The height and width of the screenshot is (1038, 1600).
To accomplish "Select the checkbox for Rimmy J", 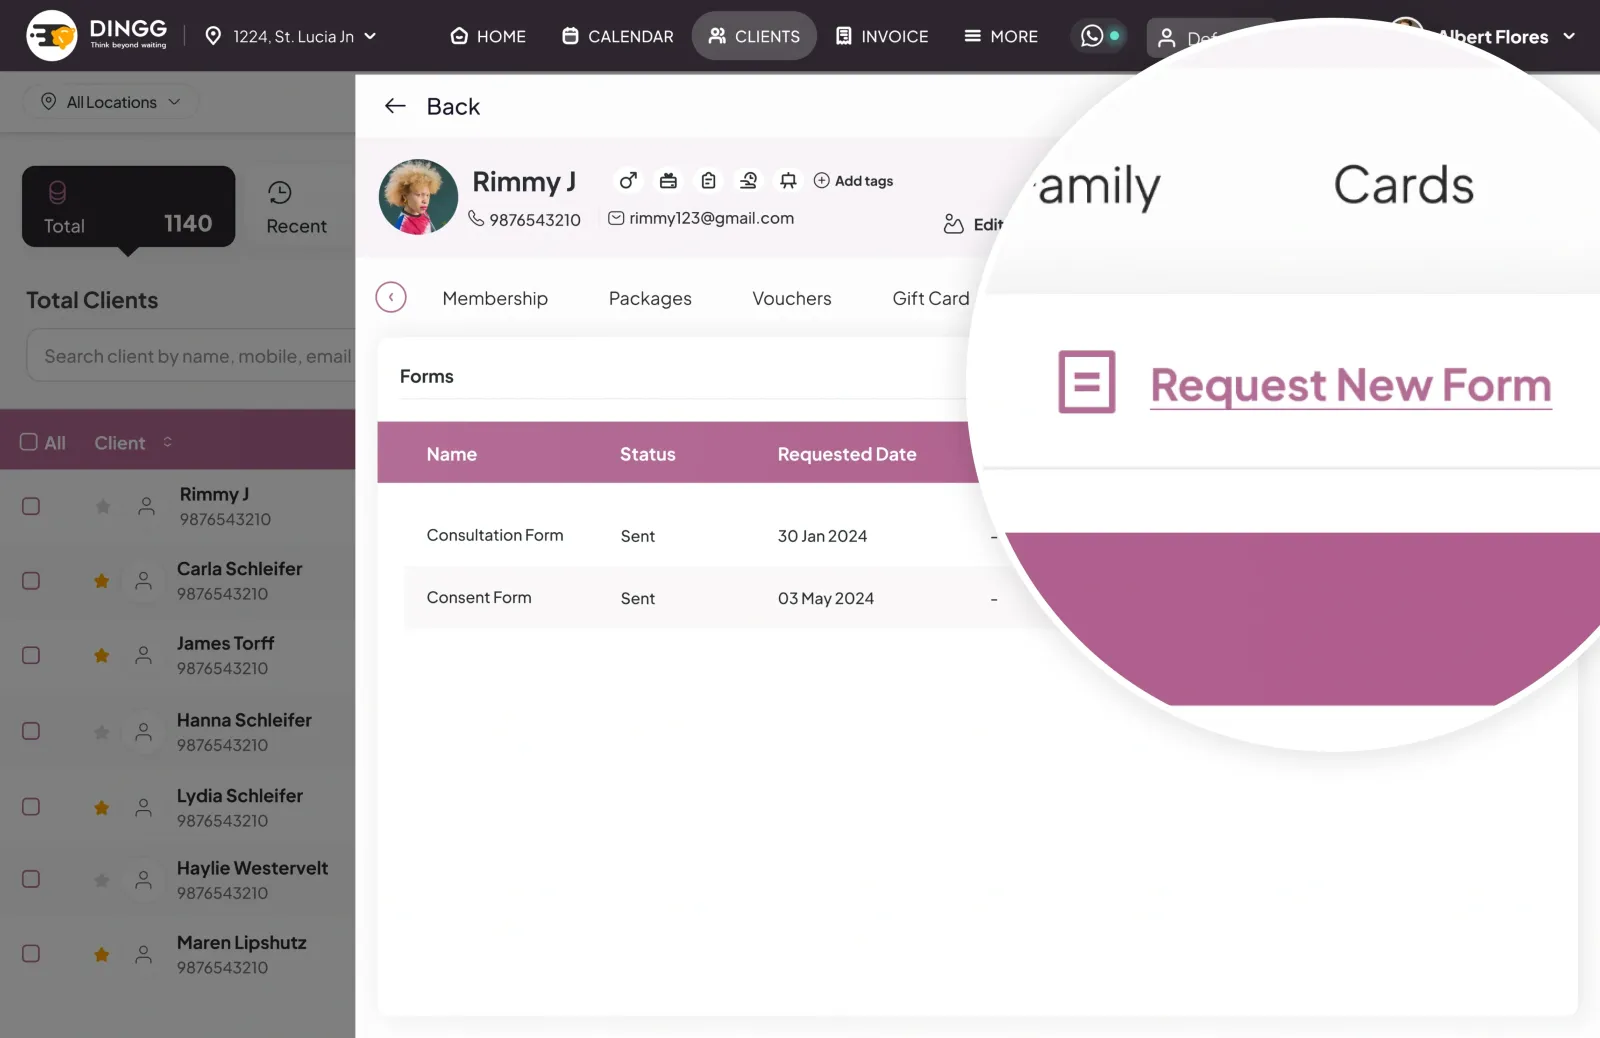I will [x=31, y=506].
